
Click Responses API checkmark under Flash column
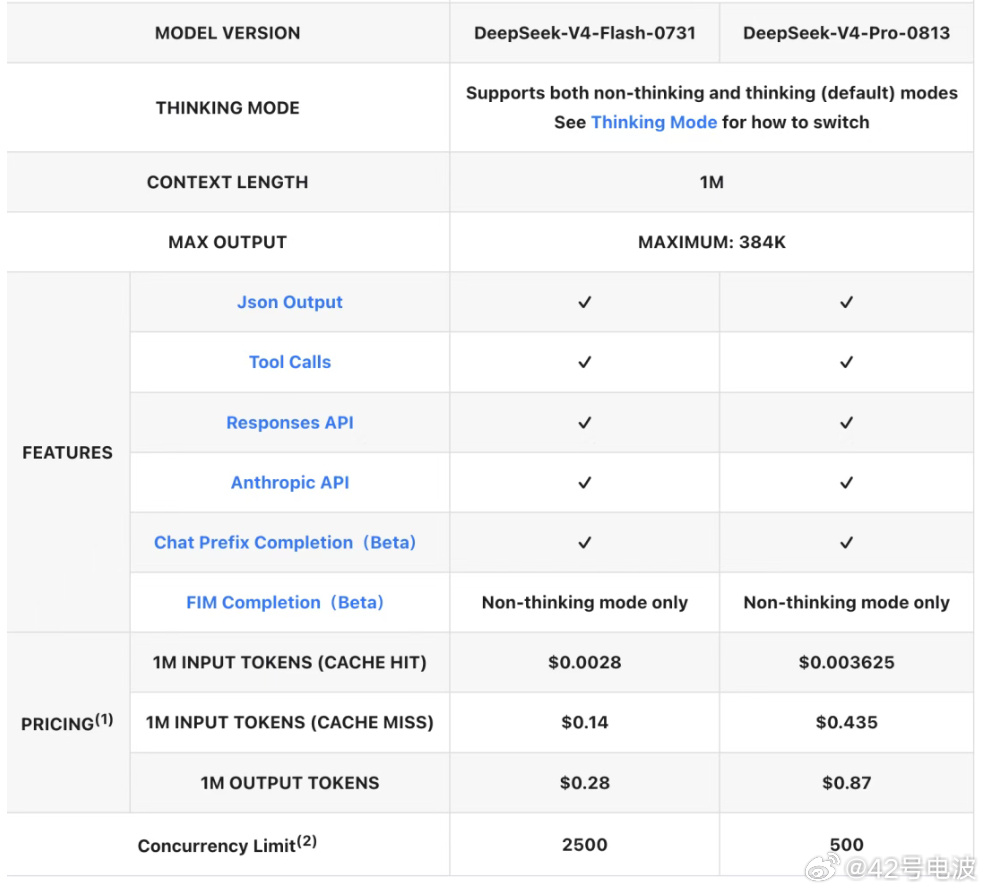[x=585, y=423]
